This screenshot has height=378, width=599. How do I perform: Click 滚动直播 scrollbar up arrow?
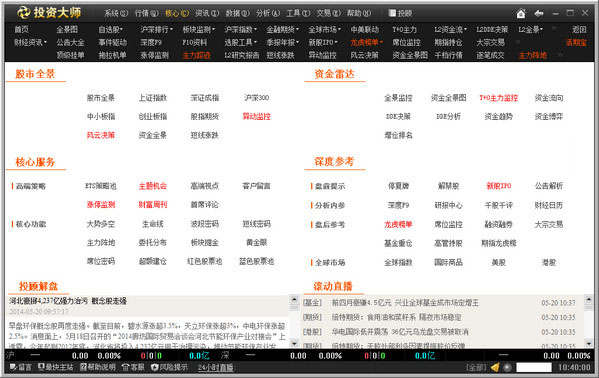[589, 299]
